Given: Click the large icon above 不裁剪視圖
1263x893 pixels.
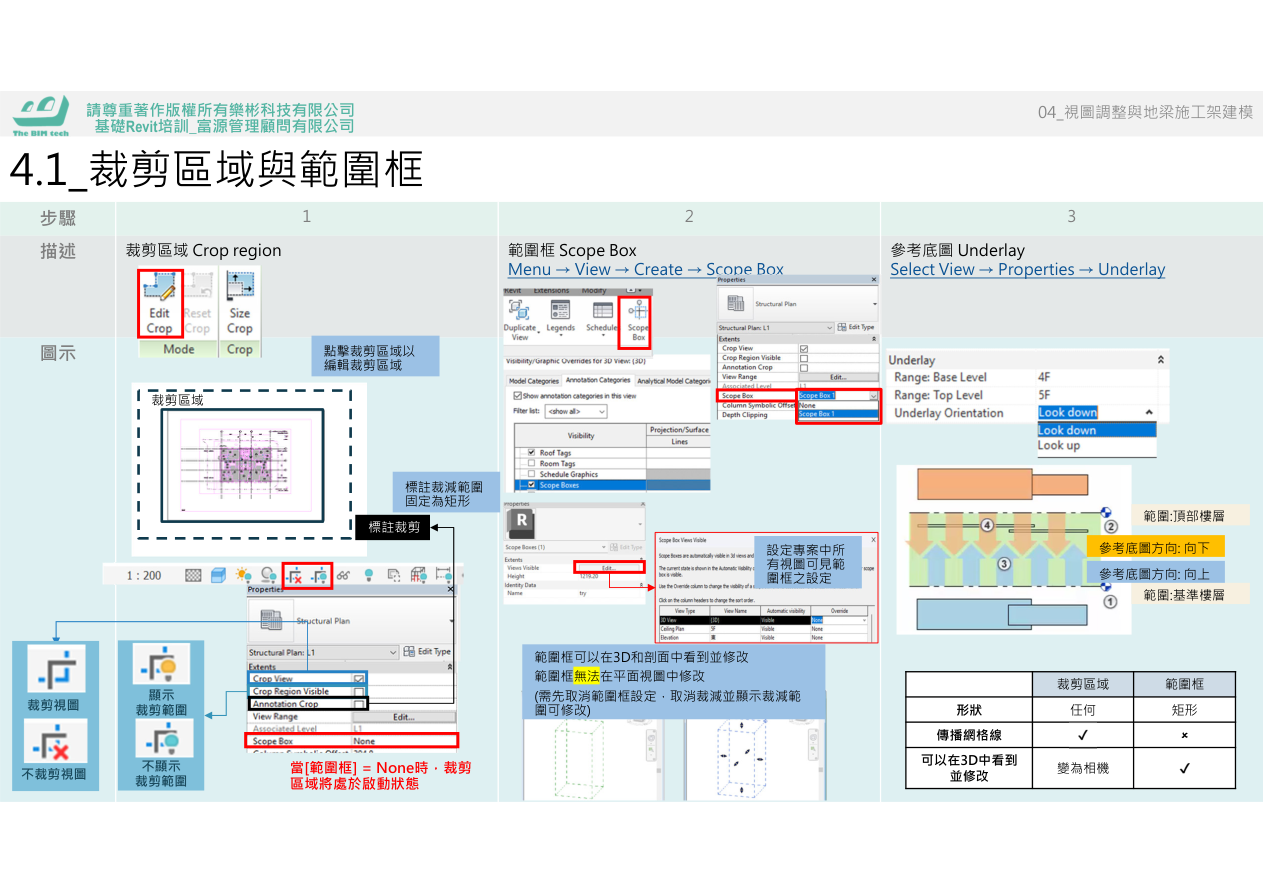Looking at the screenshot, I should click(x=56, y=741).
